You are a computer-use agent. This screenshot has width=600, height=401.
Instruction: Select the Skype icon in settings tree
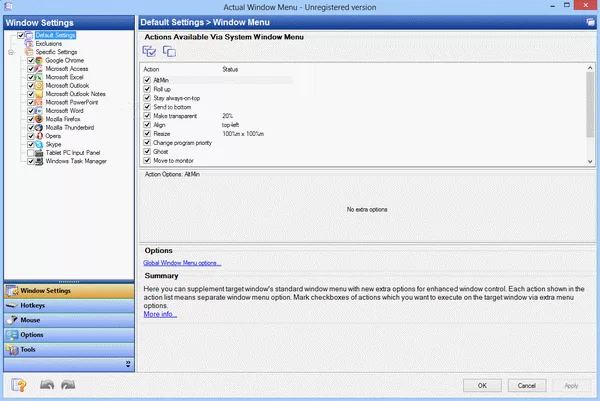coord(38,144)
